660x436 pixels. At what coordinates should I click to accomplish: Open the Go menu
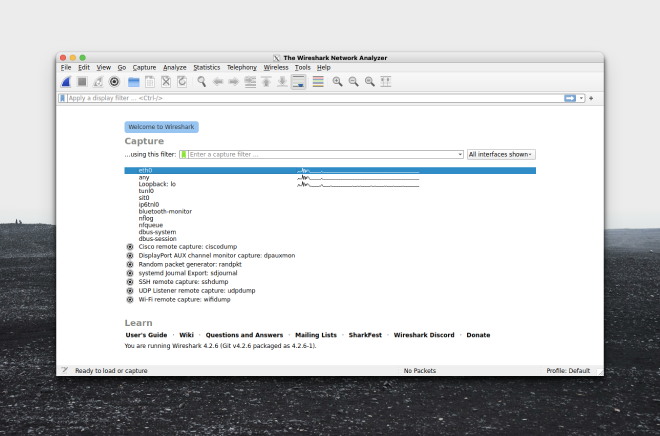click(x=122, y=67)
